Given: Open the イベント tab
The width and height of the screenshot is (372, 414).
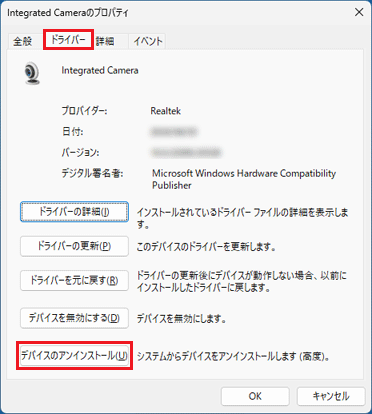Looking at the screenshot, I should (x=148, y=41).
